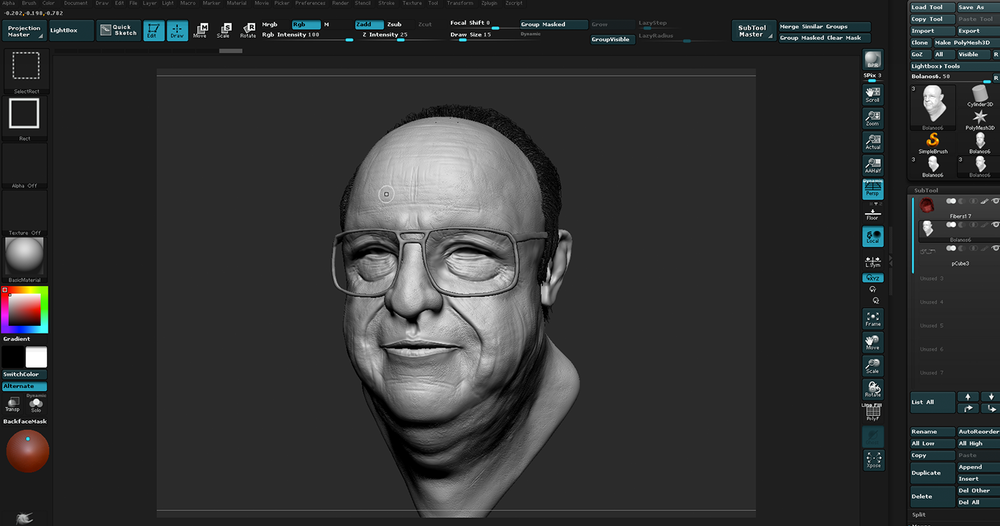Select the Cylinder3D tool
Screen dimensions: 1000x526
point(980,96)
